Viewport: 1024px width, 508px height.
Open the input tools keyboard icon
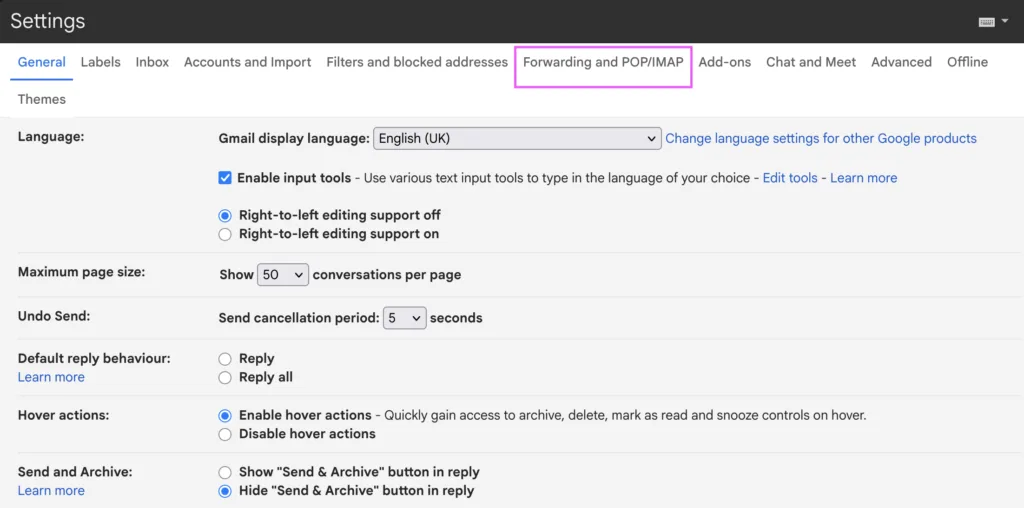pos(986,22)
